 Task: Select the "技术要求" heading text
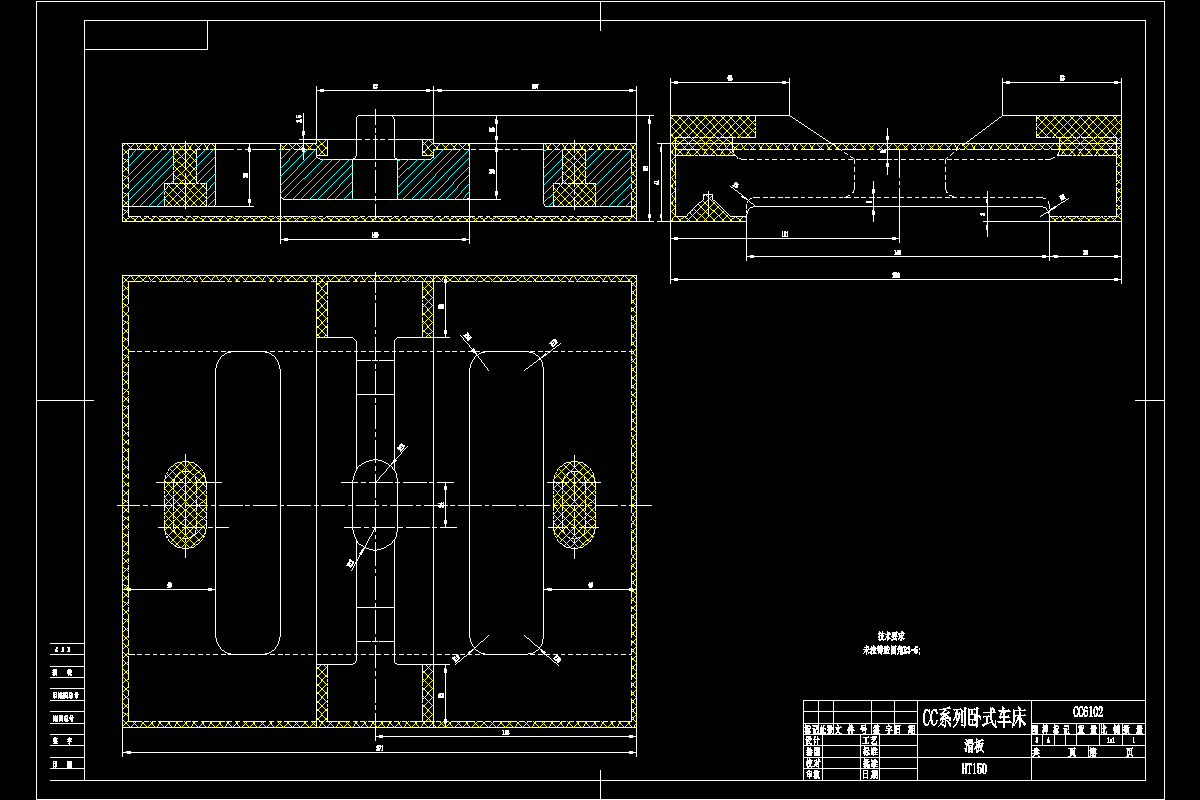coord(891,635)
